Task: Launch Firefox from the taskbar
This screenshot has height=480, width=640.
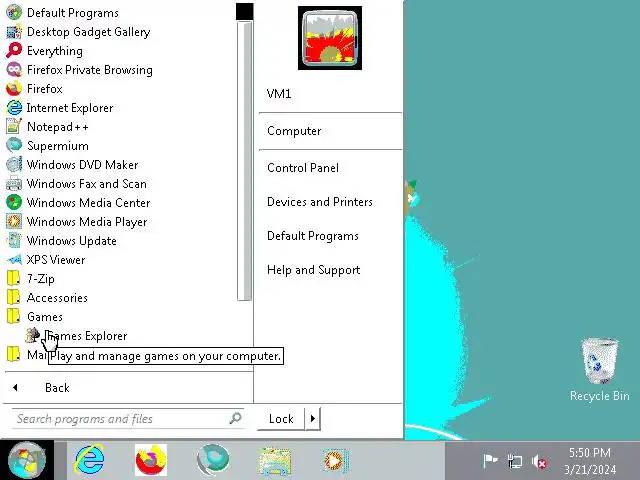Action: pos(151,460)
